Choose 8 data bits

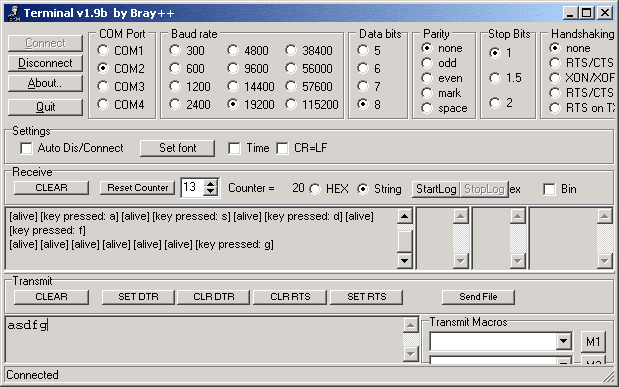pos(369,105)
